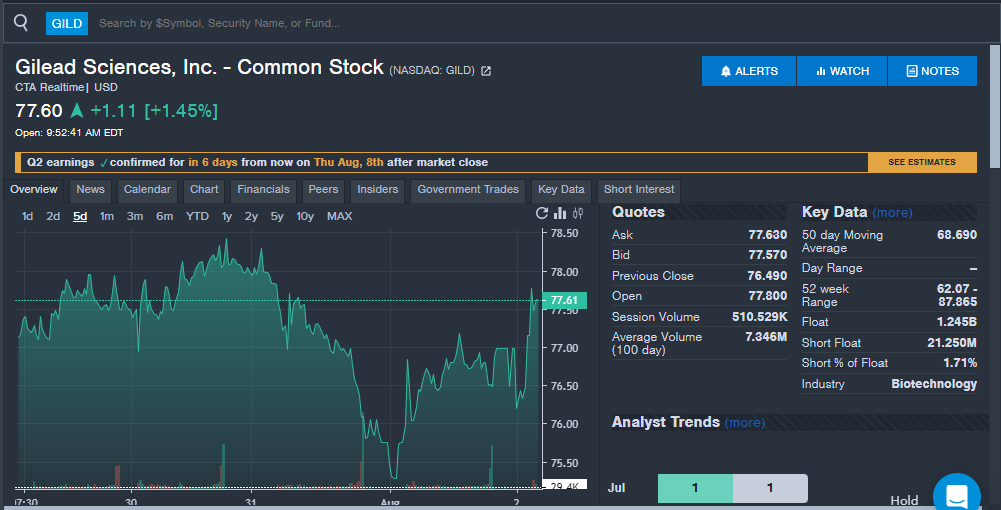
Task: Select the 1m chart range
Action: (x=107, y=216)
